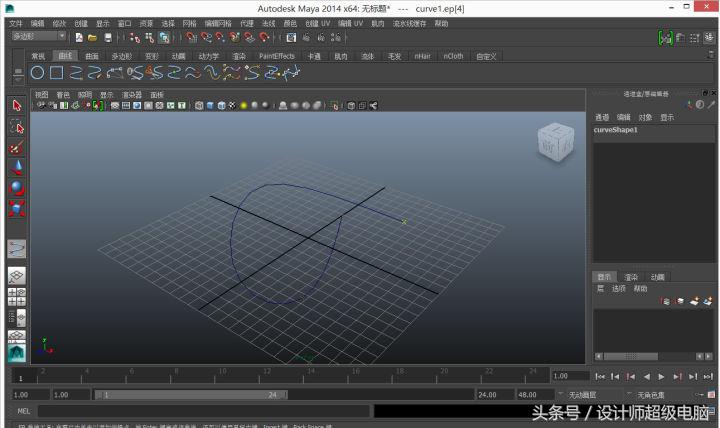Image resolution: width=720 pixels, height=428 pixels.
Task: Switch to single perspective layout icon
Action: click(17, 276)
